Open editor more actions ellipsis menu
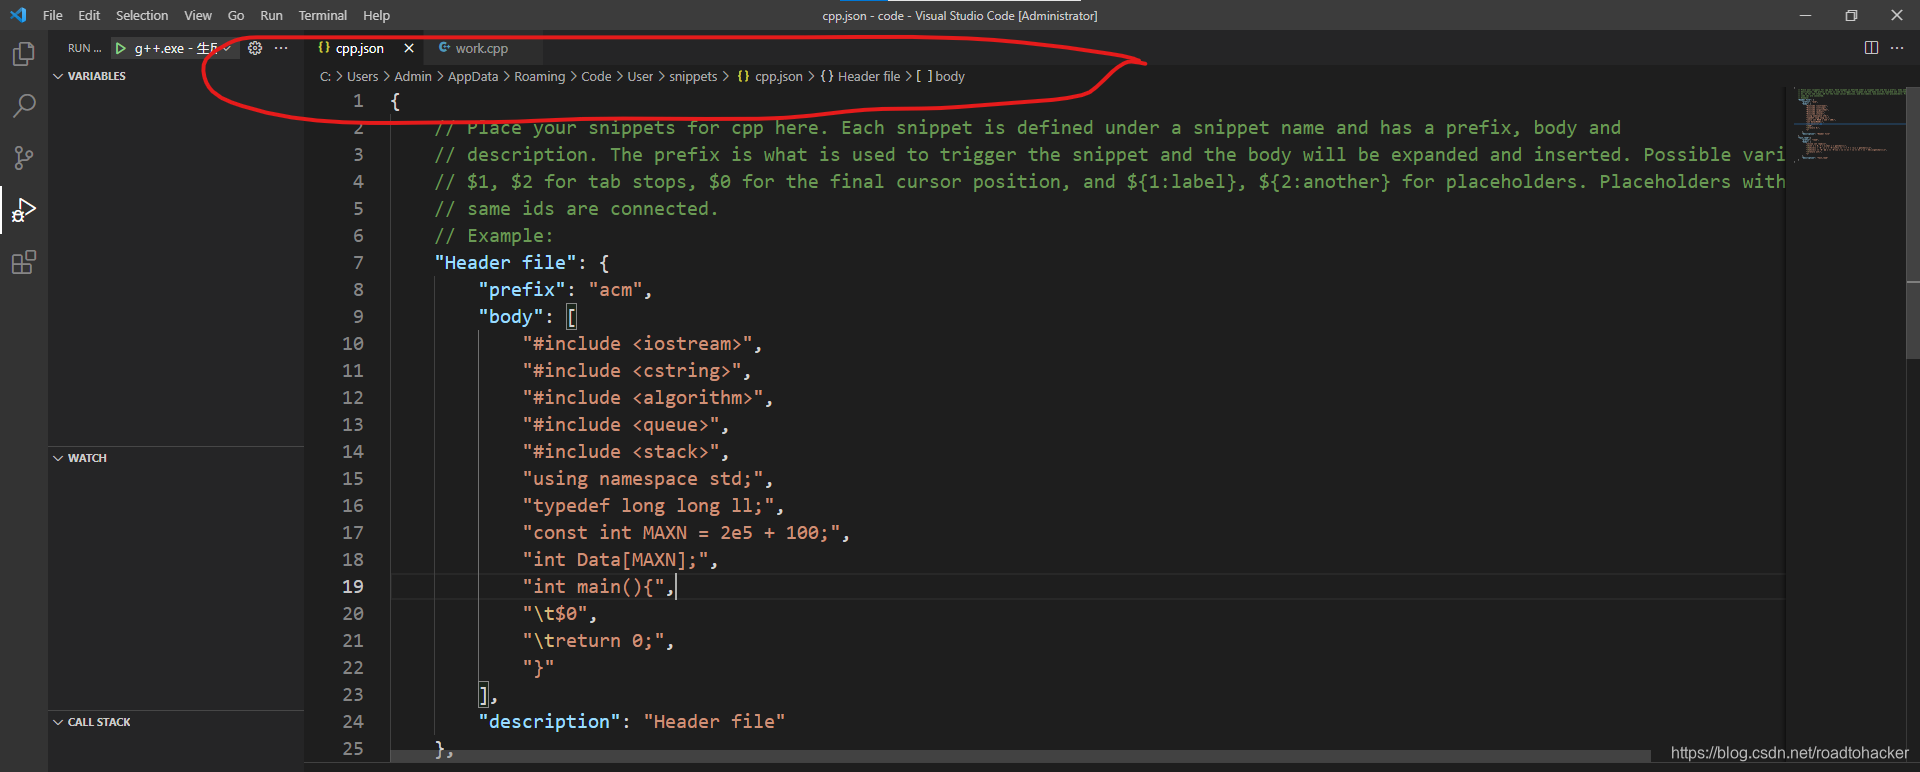The image size is (1920, 772). (x=1897, y=48)
